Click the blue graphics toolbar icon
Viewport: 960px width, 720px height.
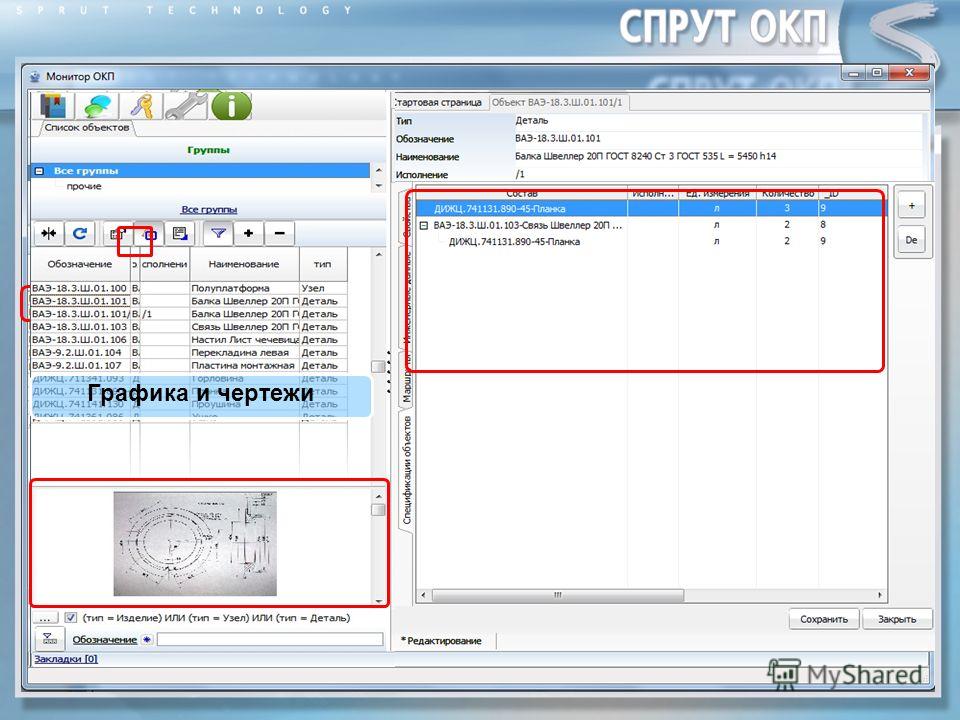pos(149,233)
